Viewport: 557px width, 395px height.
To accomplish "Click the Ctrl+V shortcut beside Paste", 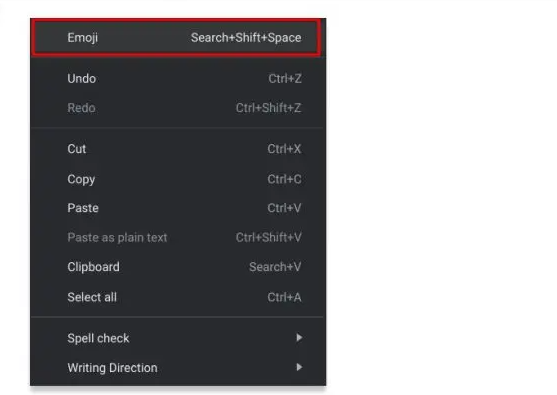I will 284,208.
